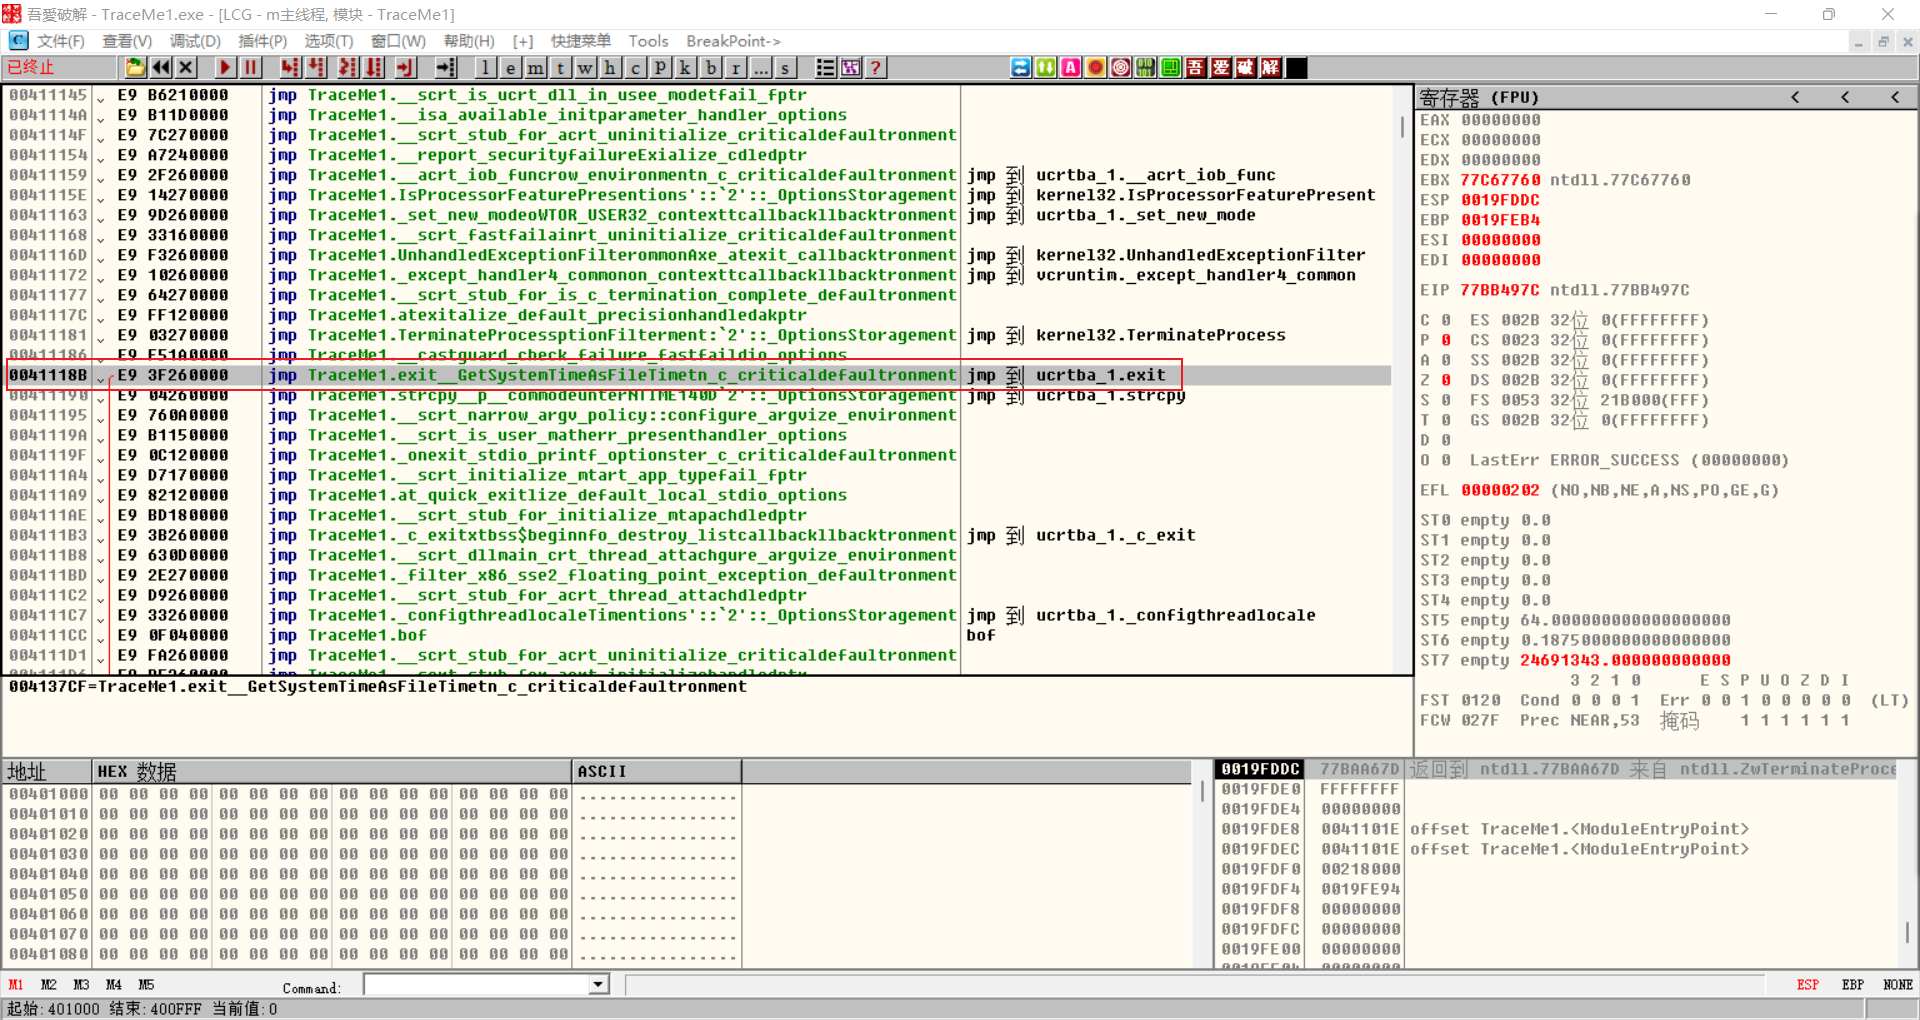Open Source window with 's' button
The image size is (1920, 1020).
coord(785,68)
